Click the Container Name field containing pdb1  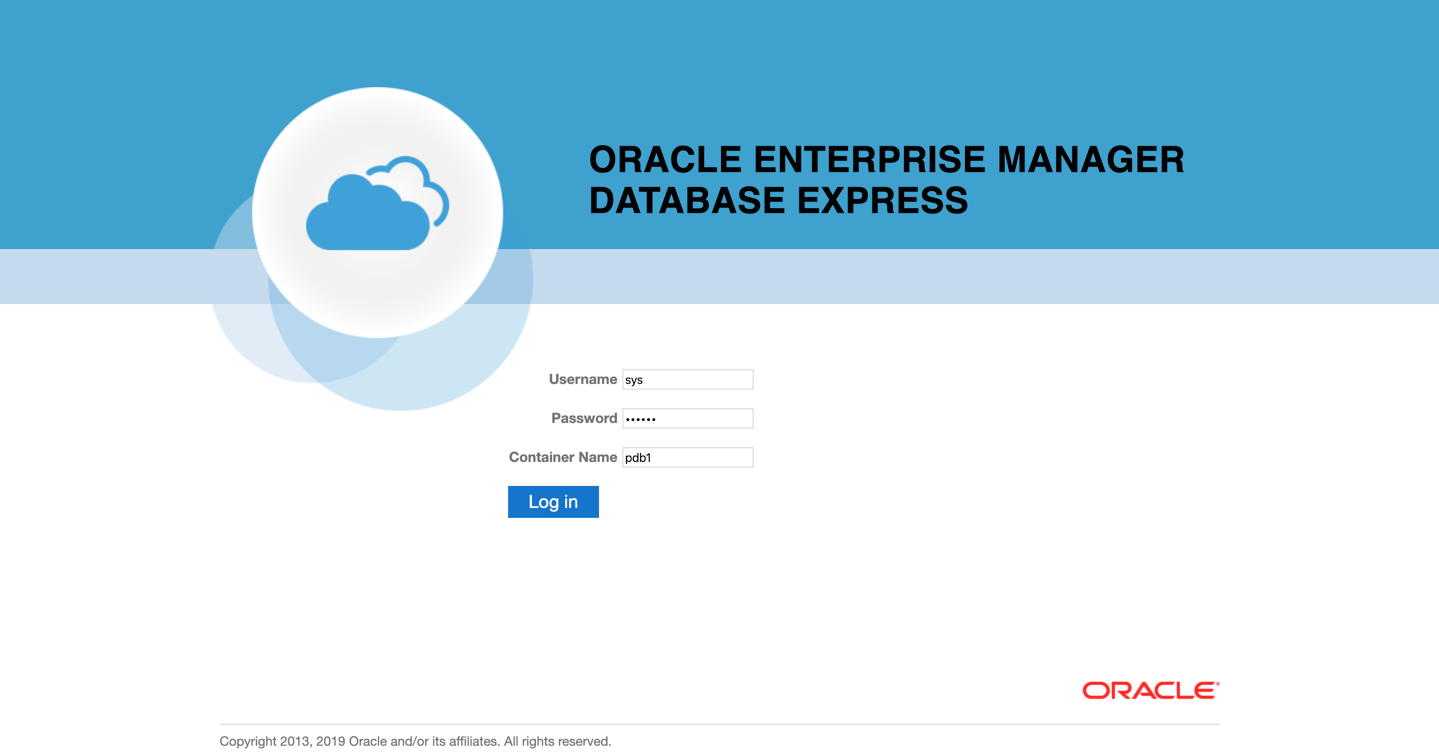pyautogui.click(x=687, y=457)
